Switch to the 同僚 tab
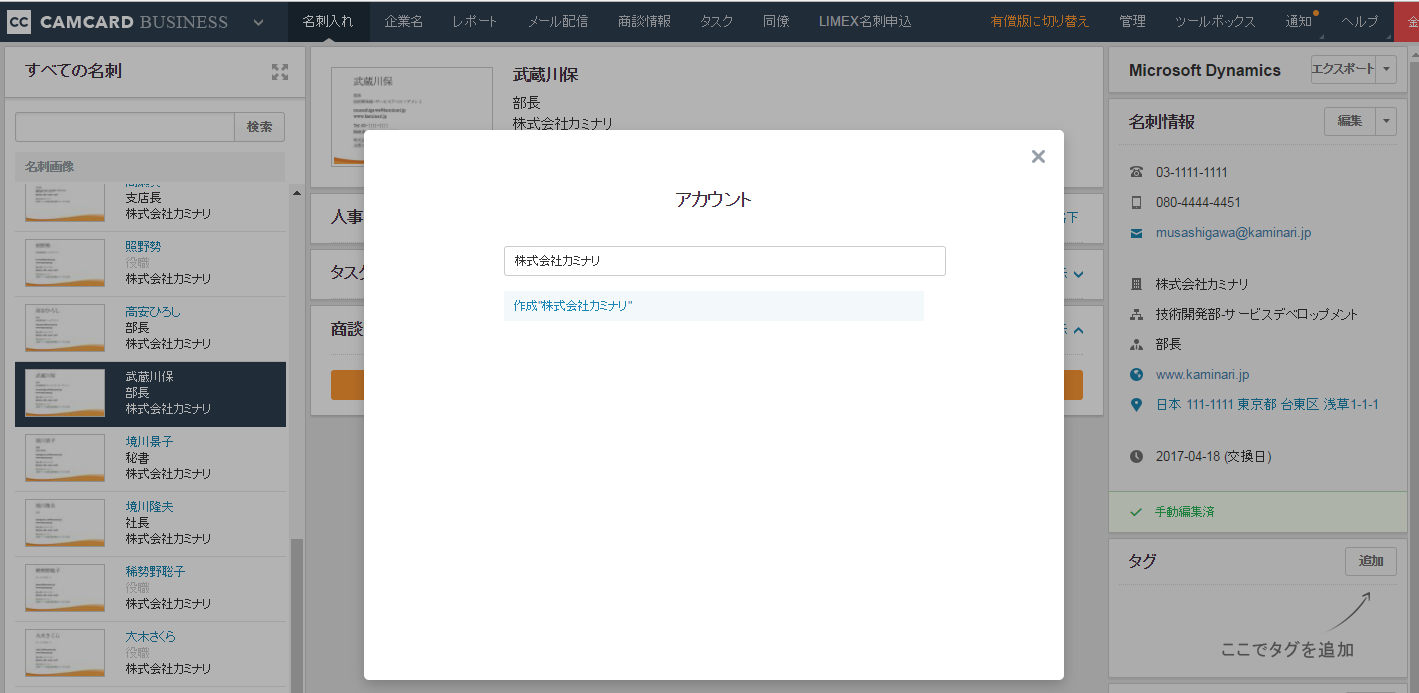Viewport: 1419px width, 693px height. click(x=776, y=21)
